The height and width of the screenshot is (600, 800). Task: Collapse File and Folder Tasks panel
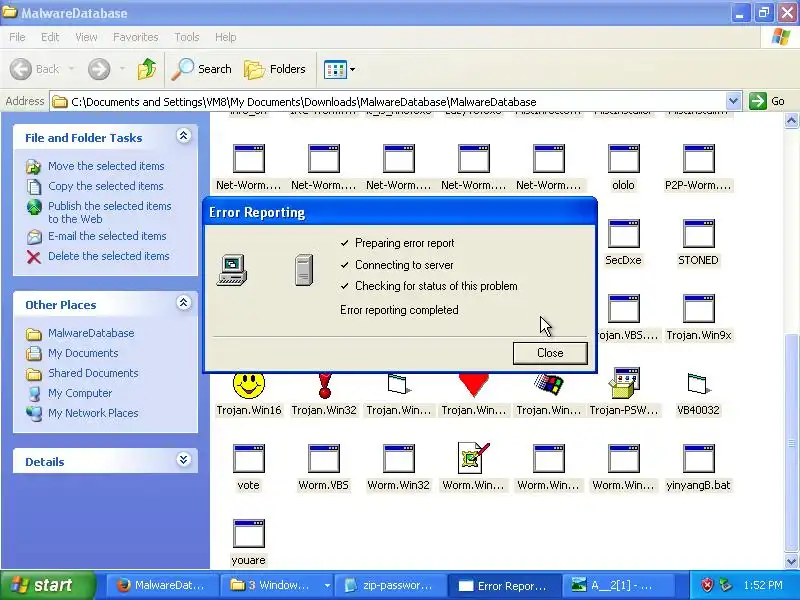pyautogui.click(x=183, y=136)
